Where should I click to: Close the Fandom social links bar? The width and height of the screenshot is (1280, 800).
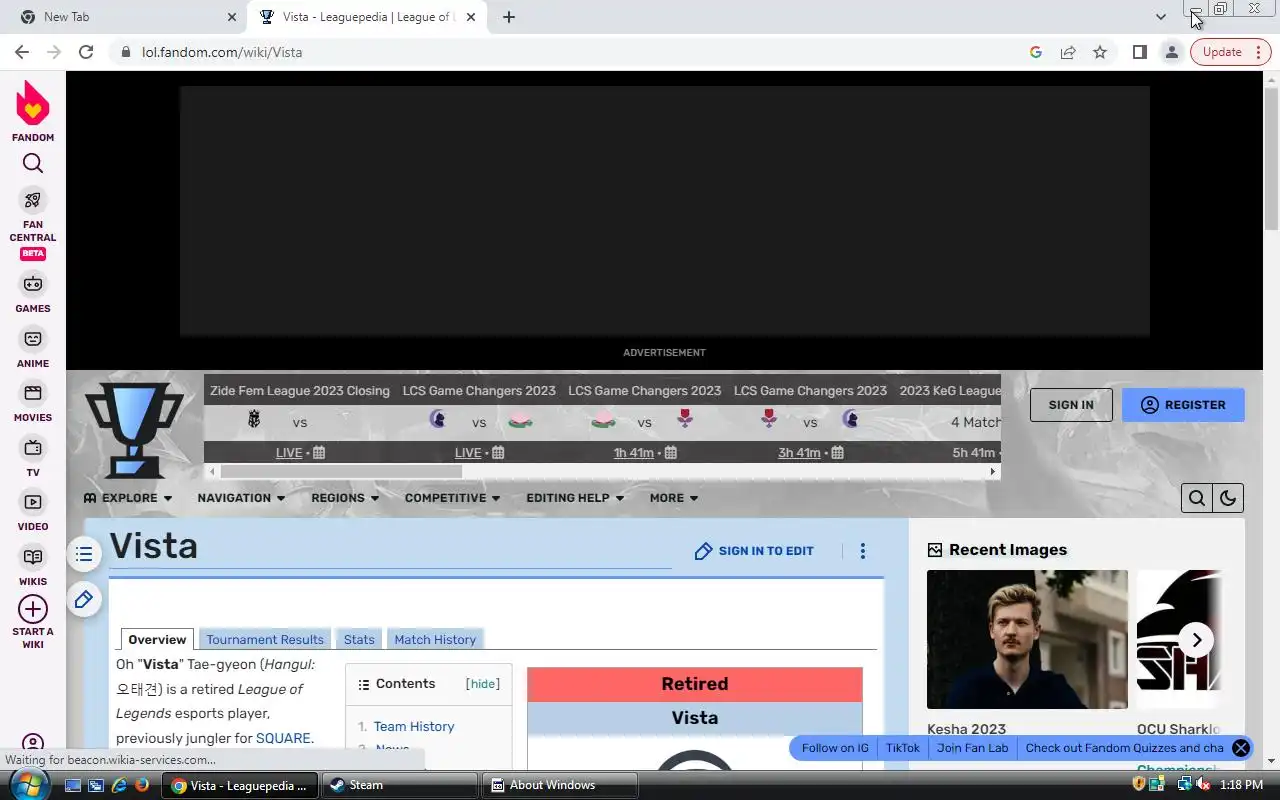coord(1241,748)
